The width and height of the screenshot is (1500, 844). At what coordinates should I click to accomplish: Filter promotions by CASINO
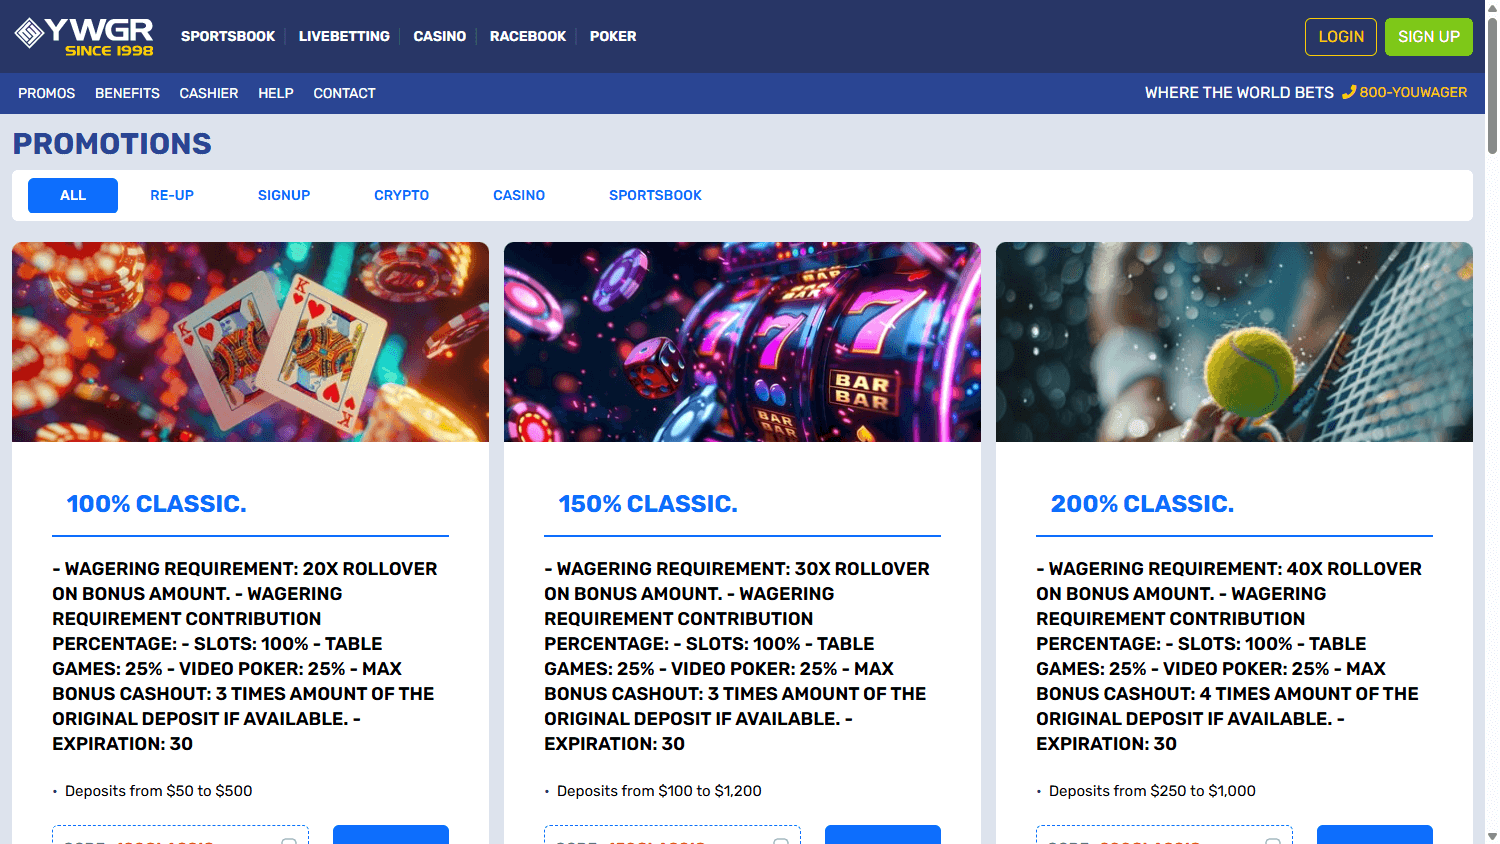[518, 195]
